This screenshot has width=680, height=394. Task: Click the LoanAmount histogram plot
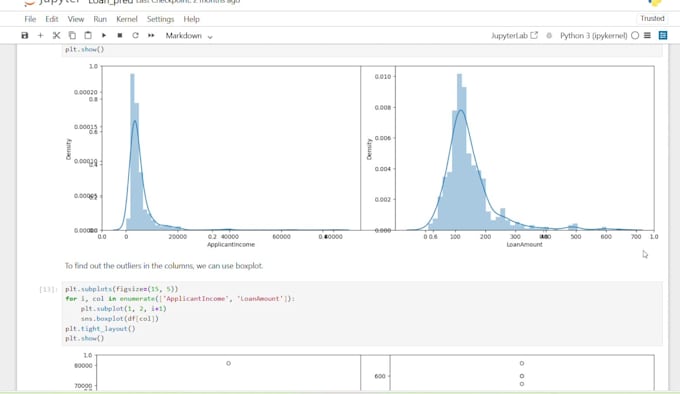tap(524, 148)
